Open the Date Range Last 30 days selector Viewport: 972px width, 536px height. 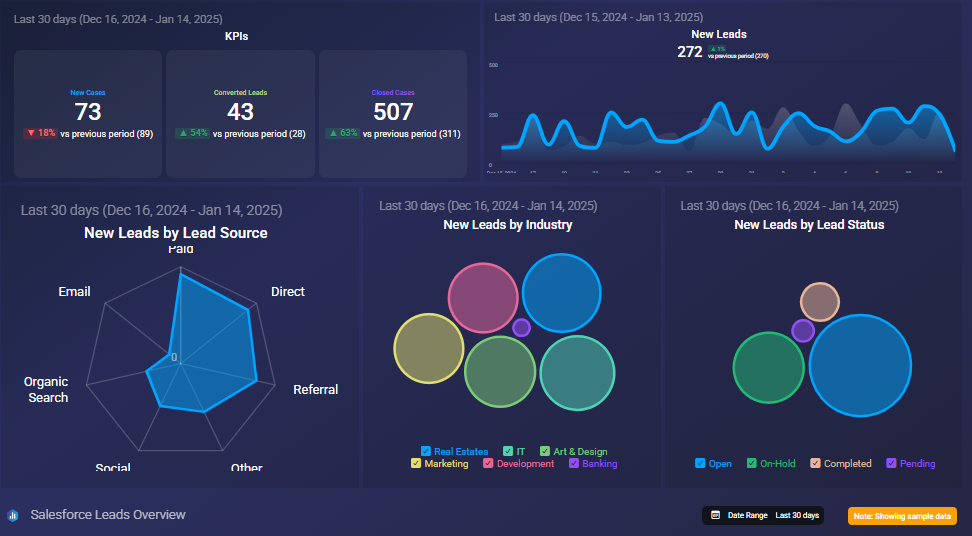click(x=763, y=515)
